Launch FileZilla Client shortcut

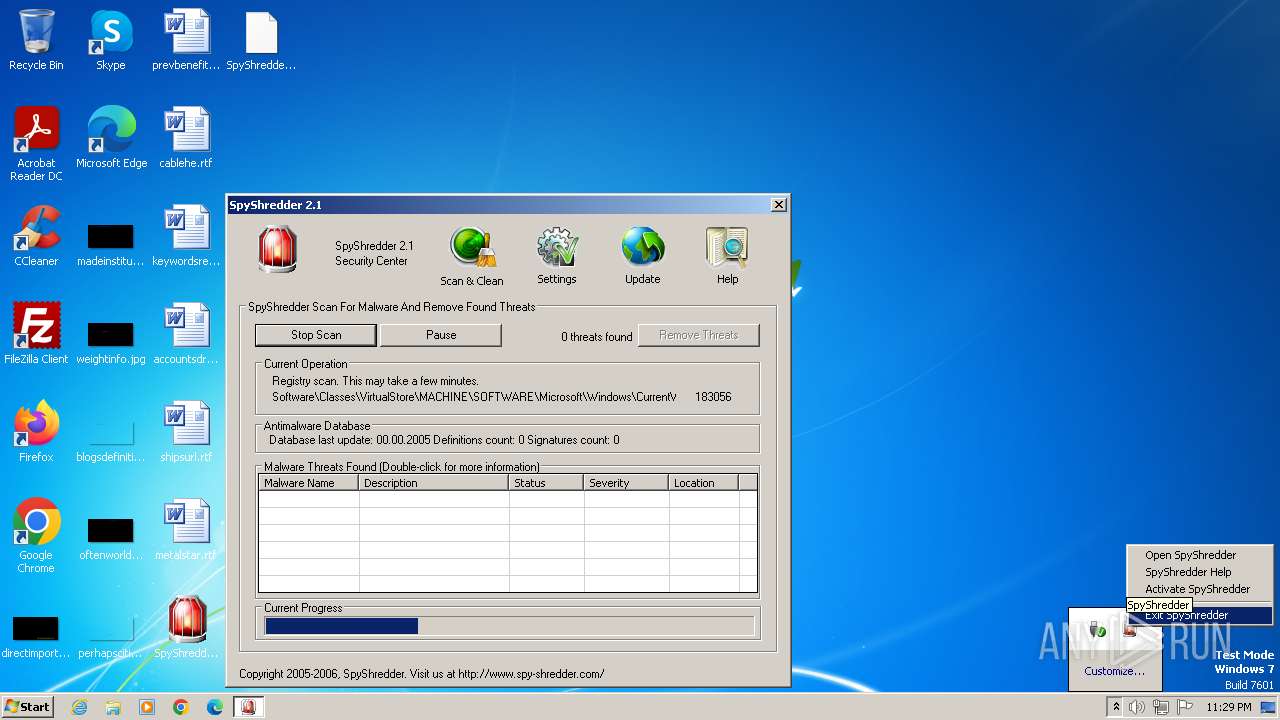pyautogui.click(x=36, y=334)
